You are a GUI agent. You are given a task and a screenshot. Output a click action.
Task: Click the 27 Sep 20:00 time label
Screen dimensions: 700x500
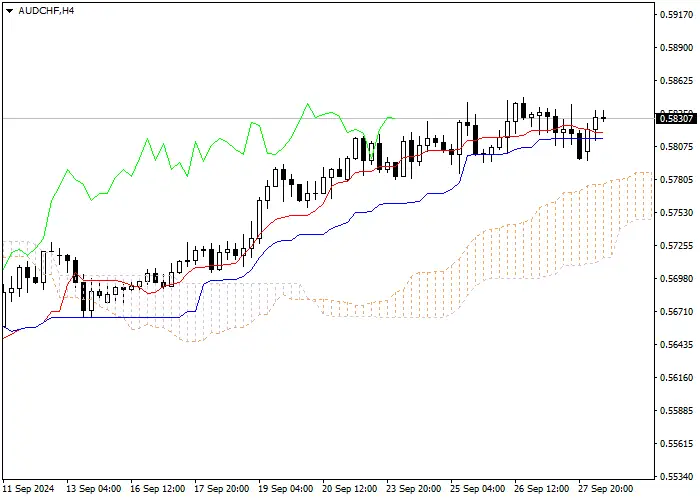[606, 489]
